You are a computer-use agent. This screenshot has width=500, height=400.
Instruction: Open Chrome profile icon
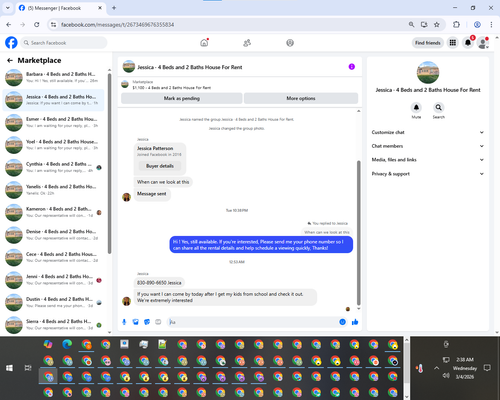click(477, 24)
